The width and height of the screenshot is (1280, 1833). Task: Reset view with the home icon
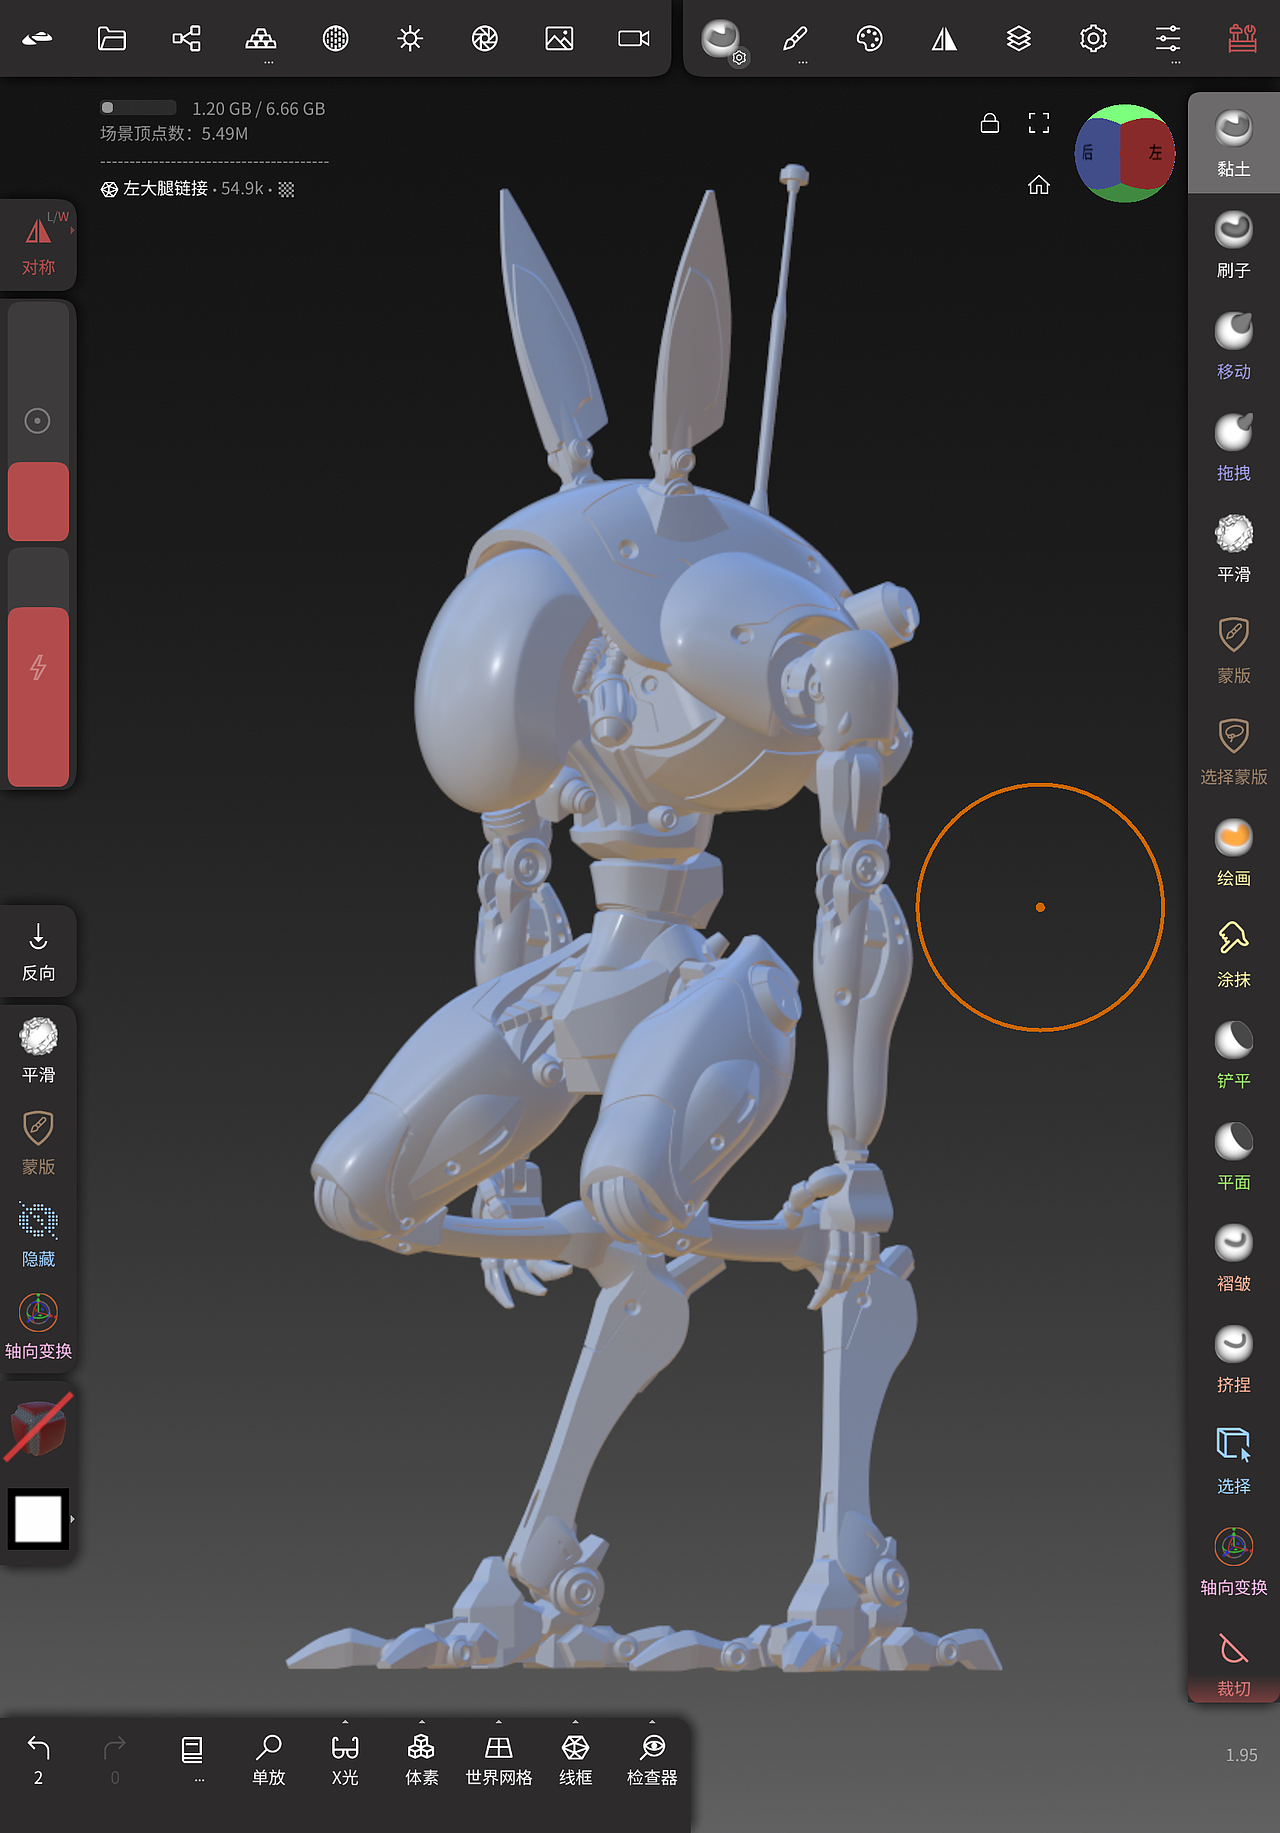[x=1039, y=185]
